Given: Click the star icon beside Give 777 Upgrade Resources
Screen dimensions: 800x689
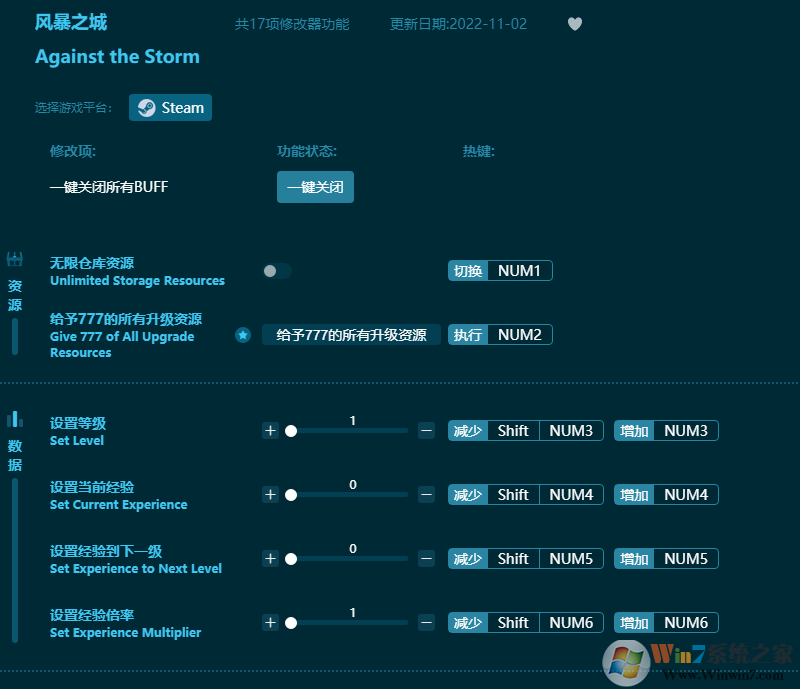Looking at the screenshot, I should tap(243, 335).
